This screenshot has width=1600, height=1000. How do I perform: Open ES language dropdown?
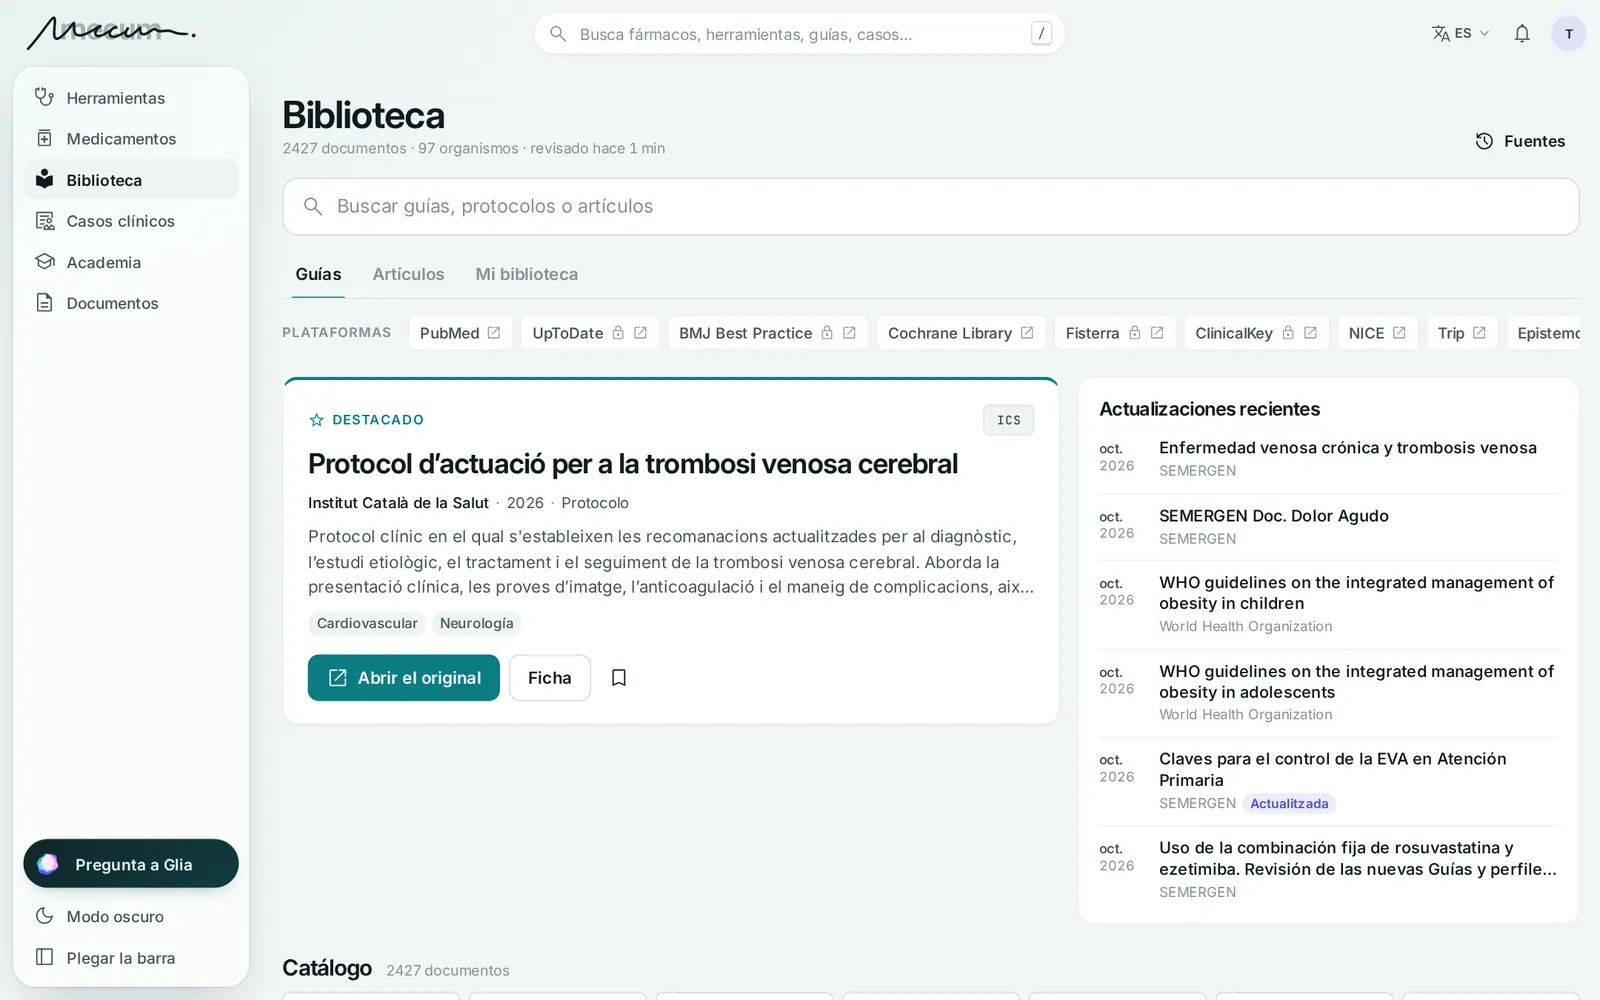click(1461, 34)
